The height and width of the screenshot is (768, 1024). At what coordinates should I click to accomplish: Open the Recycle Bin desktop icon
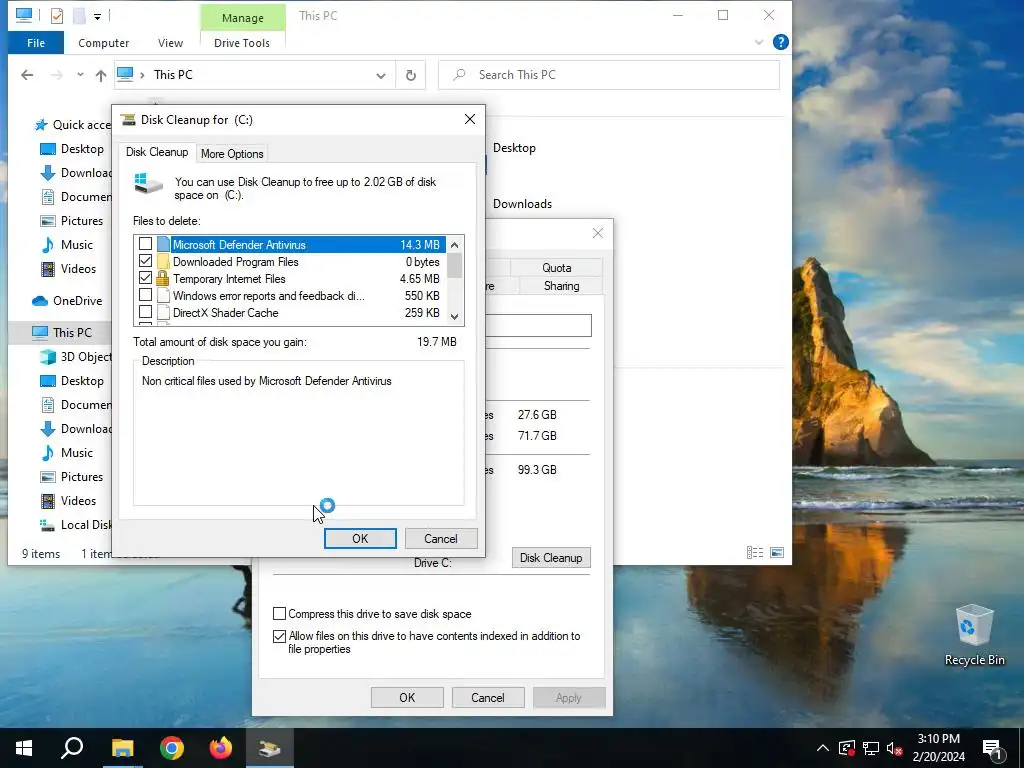click(x=974, y=636)
